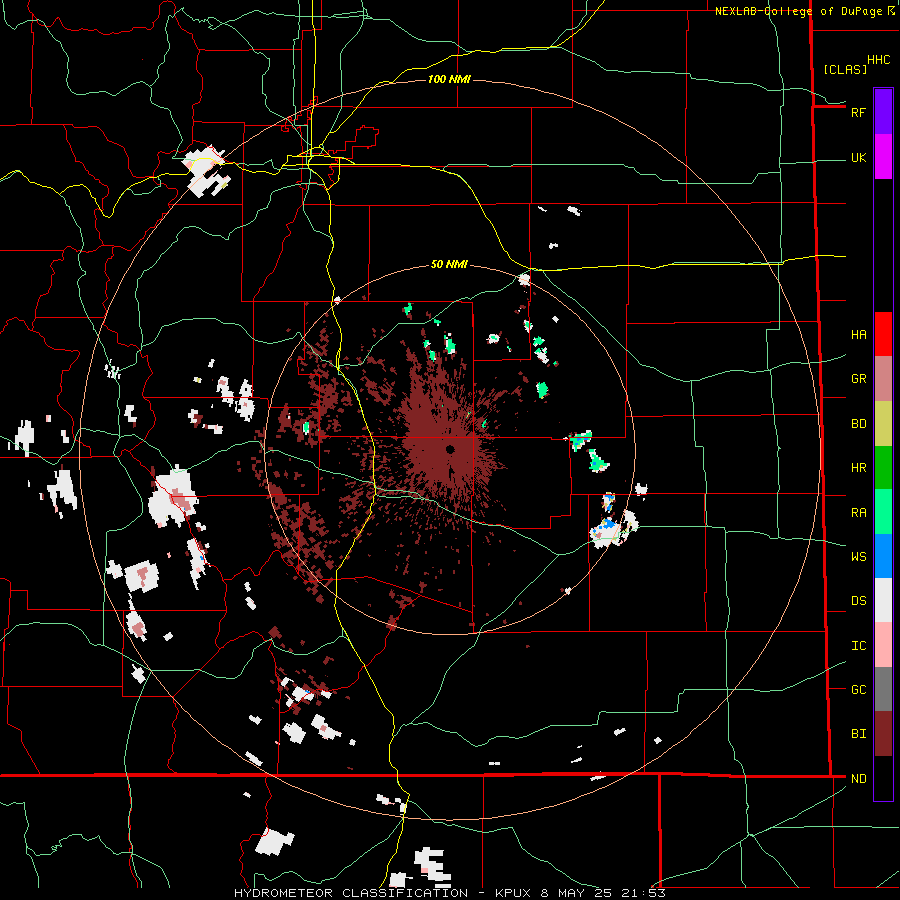The image size is (900, 900).
Task: Click the RA legend label
Action: point(858,513)
